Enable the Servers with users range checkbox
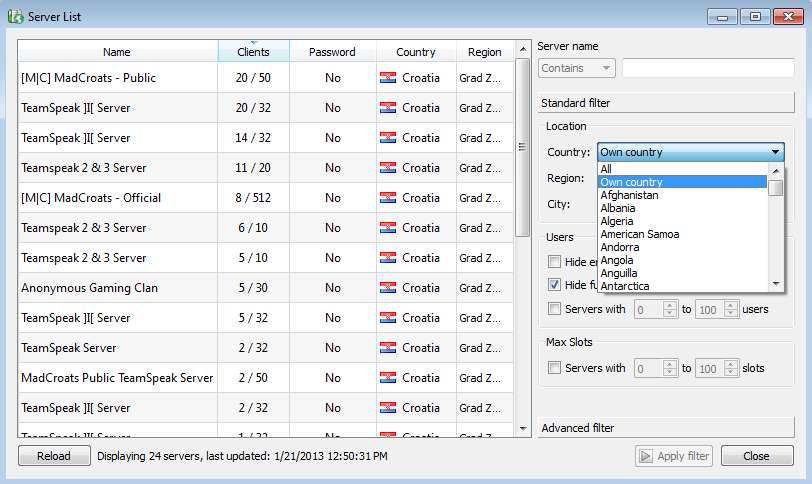The height and width of the screenshot is (484, 812). coord(555,309)
